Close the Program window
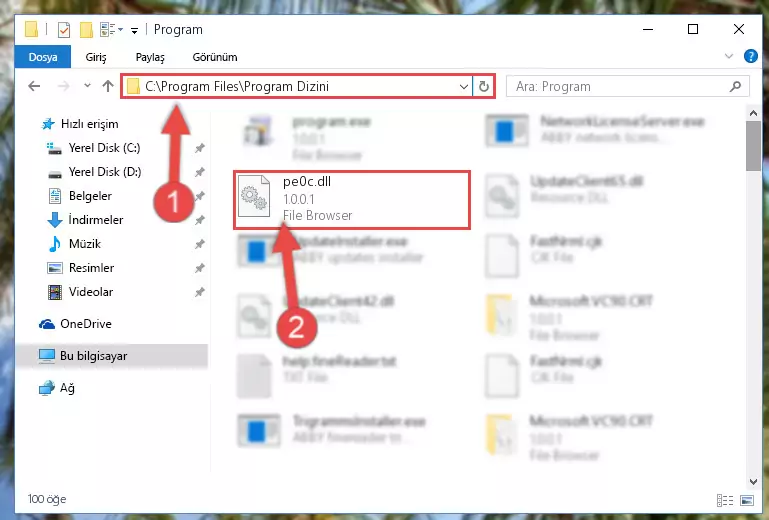The image size is (769, 520). (x=739, y=29)
